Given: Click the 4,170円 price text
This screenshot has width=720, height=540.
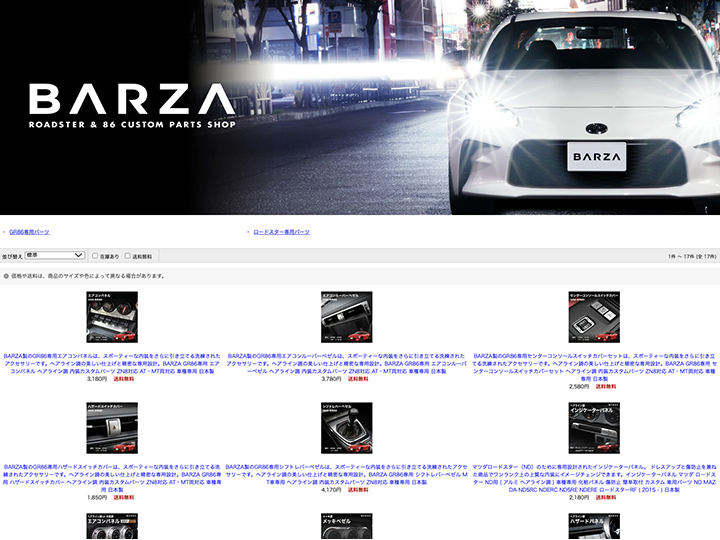Looking at the screenshot, I should tap(332, 490).
